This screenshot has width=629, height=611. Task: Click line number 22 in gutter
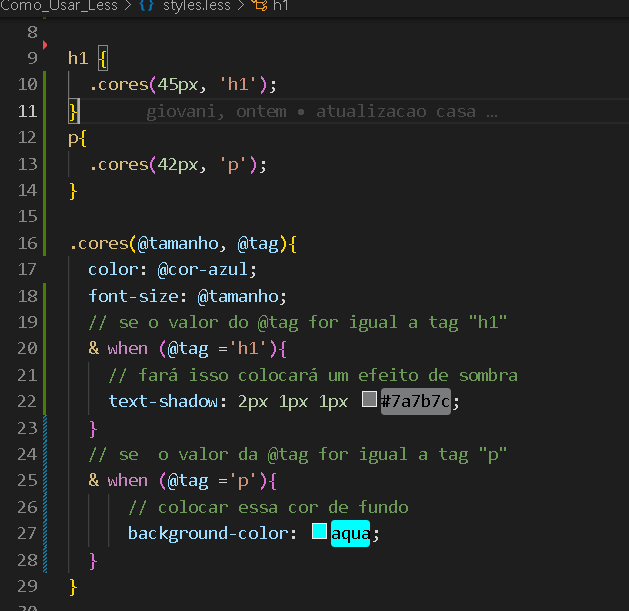[x=28, y=401]
